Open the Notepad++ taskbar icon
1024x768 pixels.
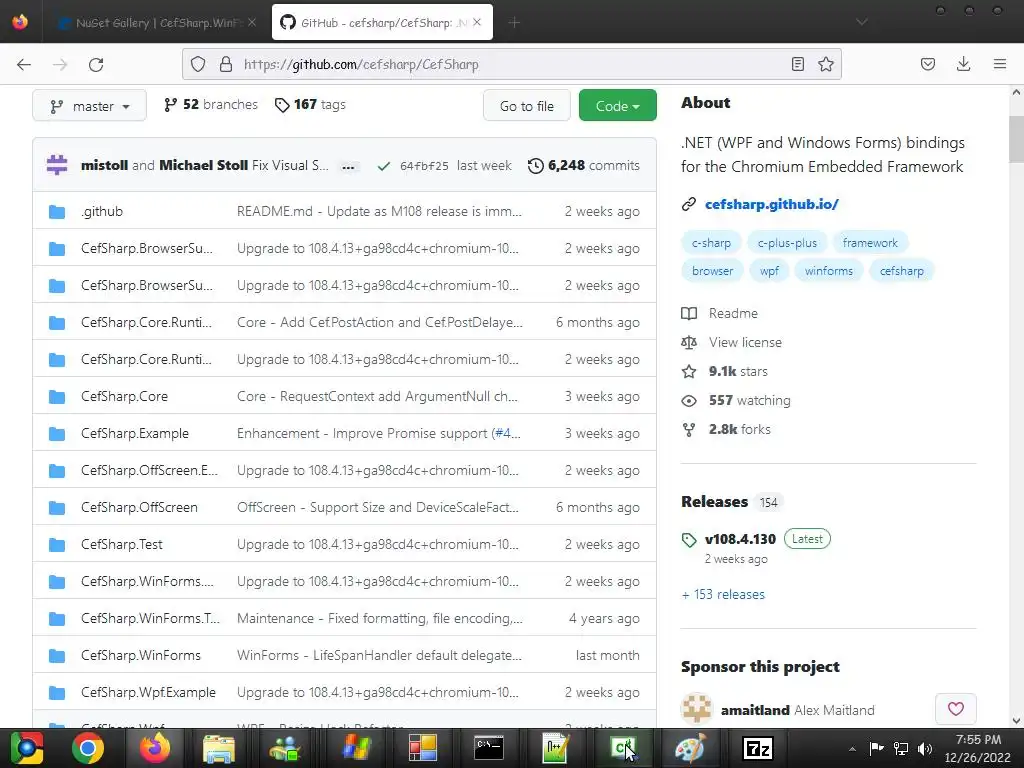click(x=556, y=748)
